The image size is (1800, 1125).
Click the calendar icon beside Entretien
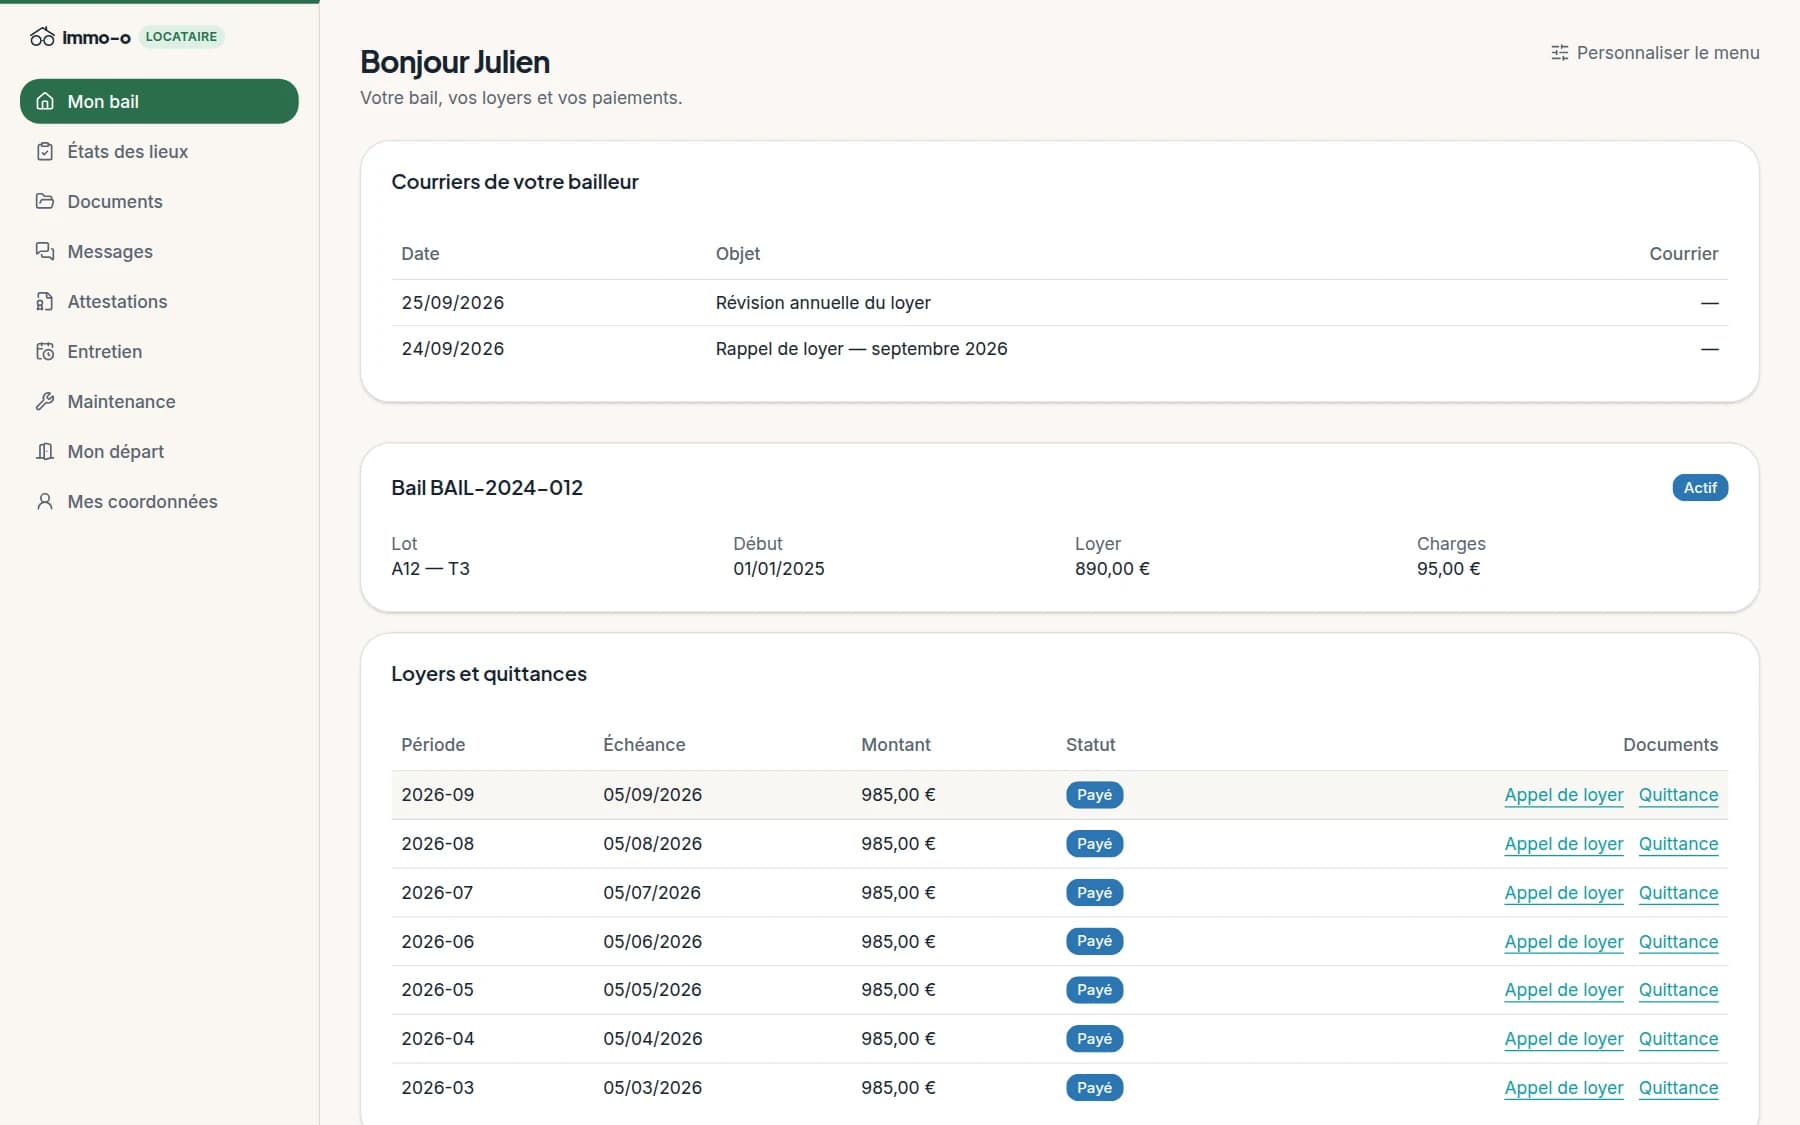pyautogui.click(x=45, y=351)
